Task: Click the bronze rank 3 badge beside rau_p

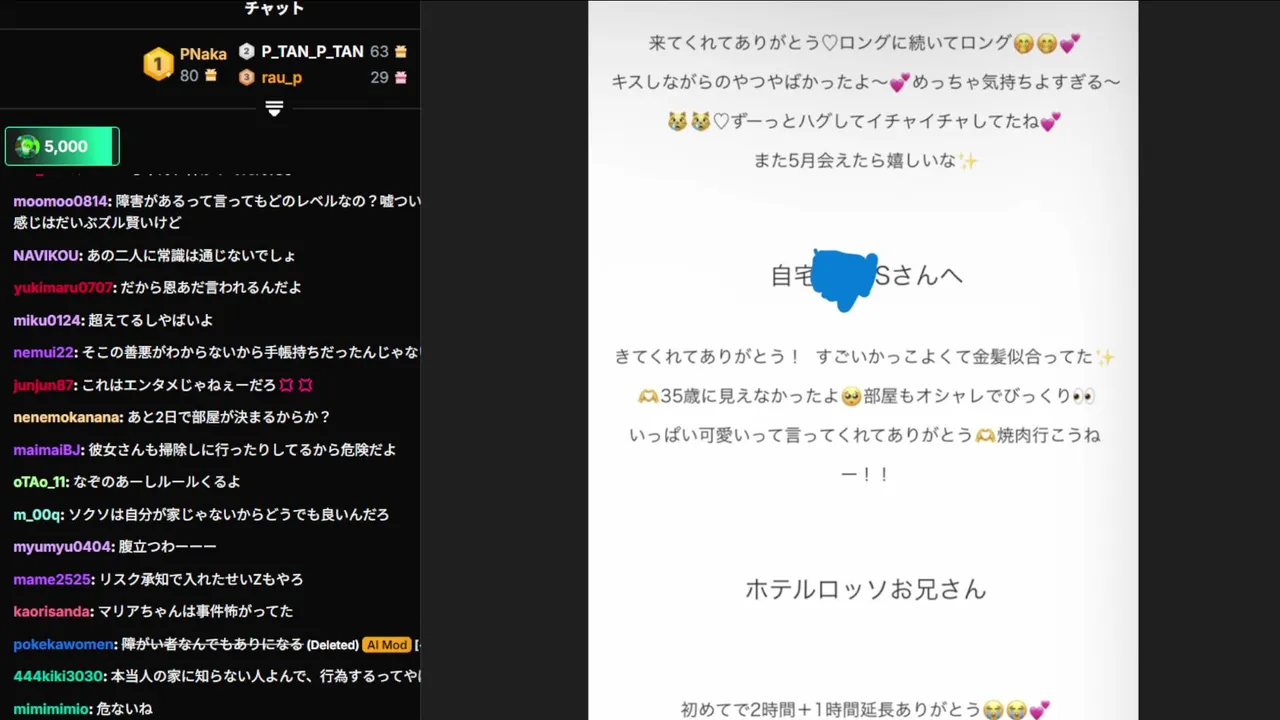Action: pyautogui.click(x=246, y=77)
